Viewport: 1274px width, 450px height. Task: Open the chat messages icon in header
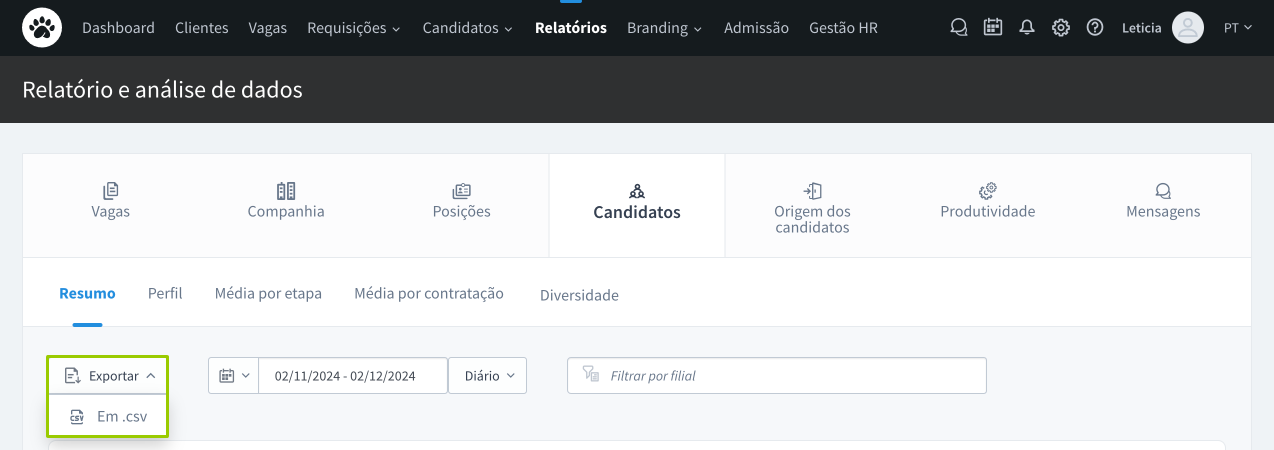pyautogui.click(x=958, y=28)
